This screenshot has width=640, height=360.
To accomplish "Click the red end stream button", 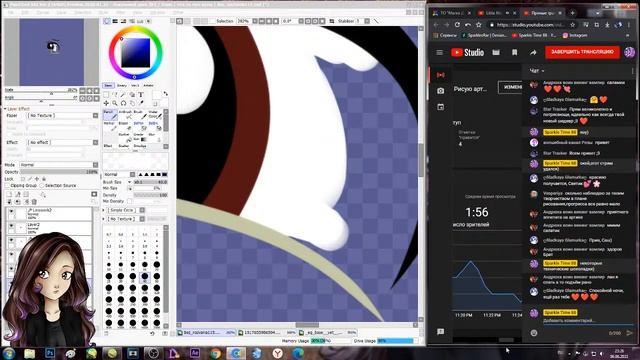I will 582,52.
